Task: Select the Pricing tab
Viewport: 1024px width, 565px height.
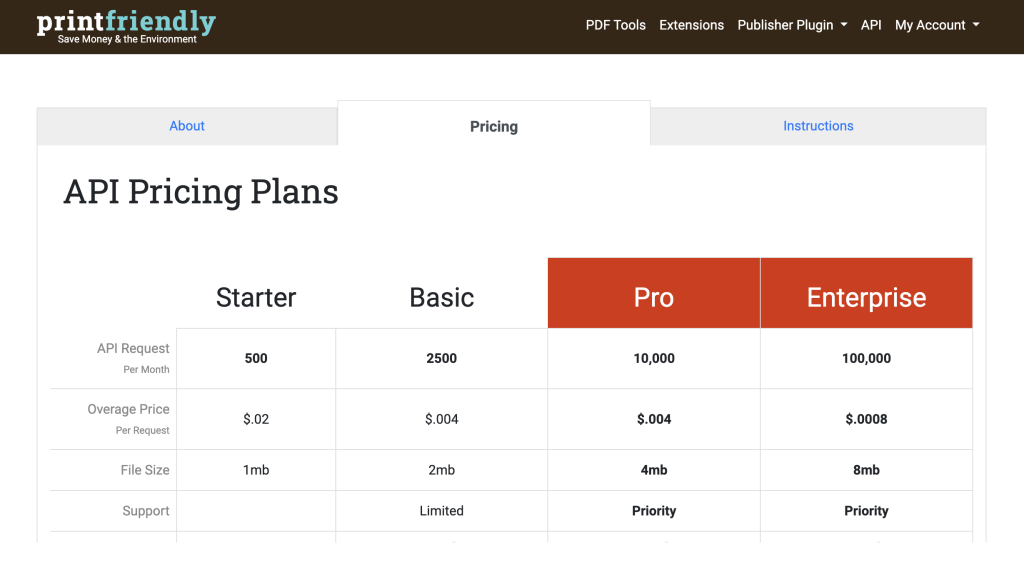Action: coord(494,126)
